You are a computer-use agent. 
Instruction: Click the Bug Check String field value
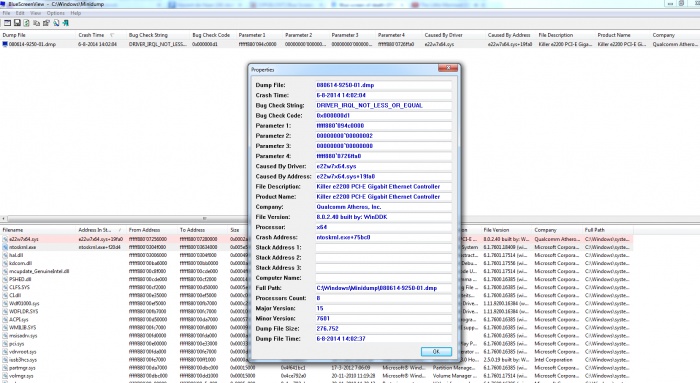[x=383, y=105]
